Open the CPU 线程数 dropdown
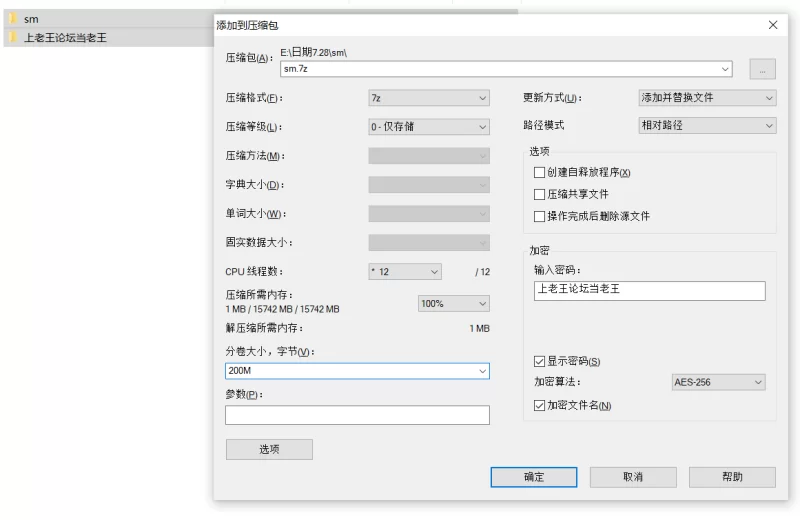This screenshot has height=520, width=800. pyautogui.click(x=405, y=271)
